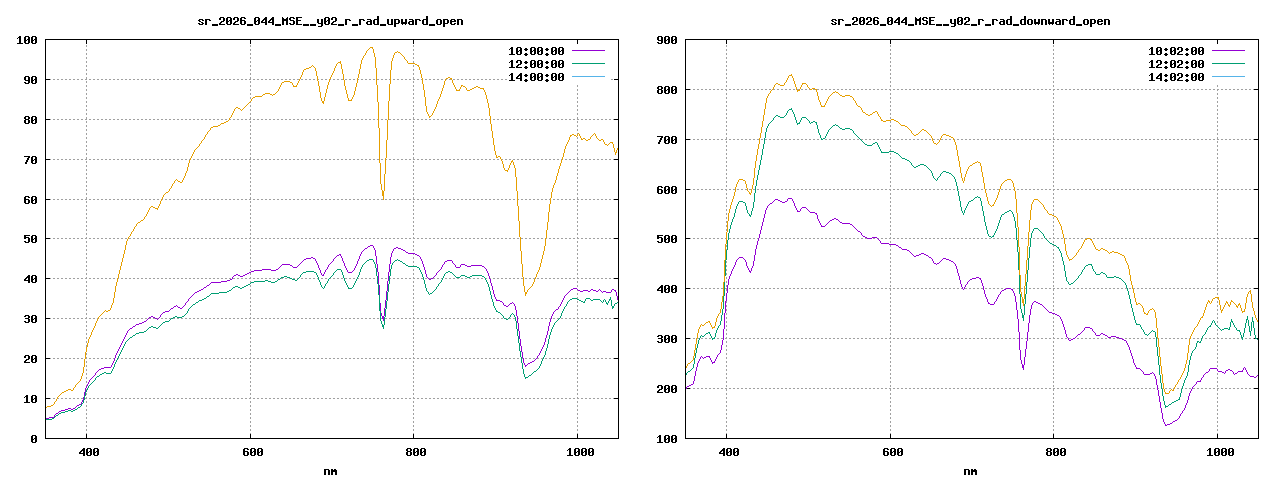Click purple line sample beside 10:00:00
1280x480 pixels.
coord(589,51)
